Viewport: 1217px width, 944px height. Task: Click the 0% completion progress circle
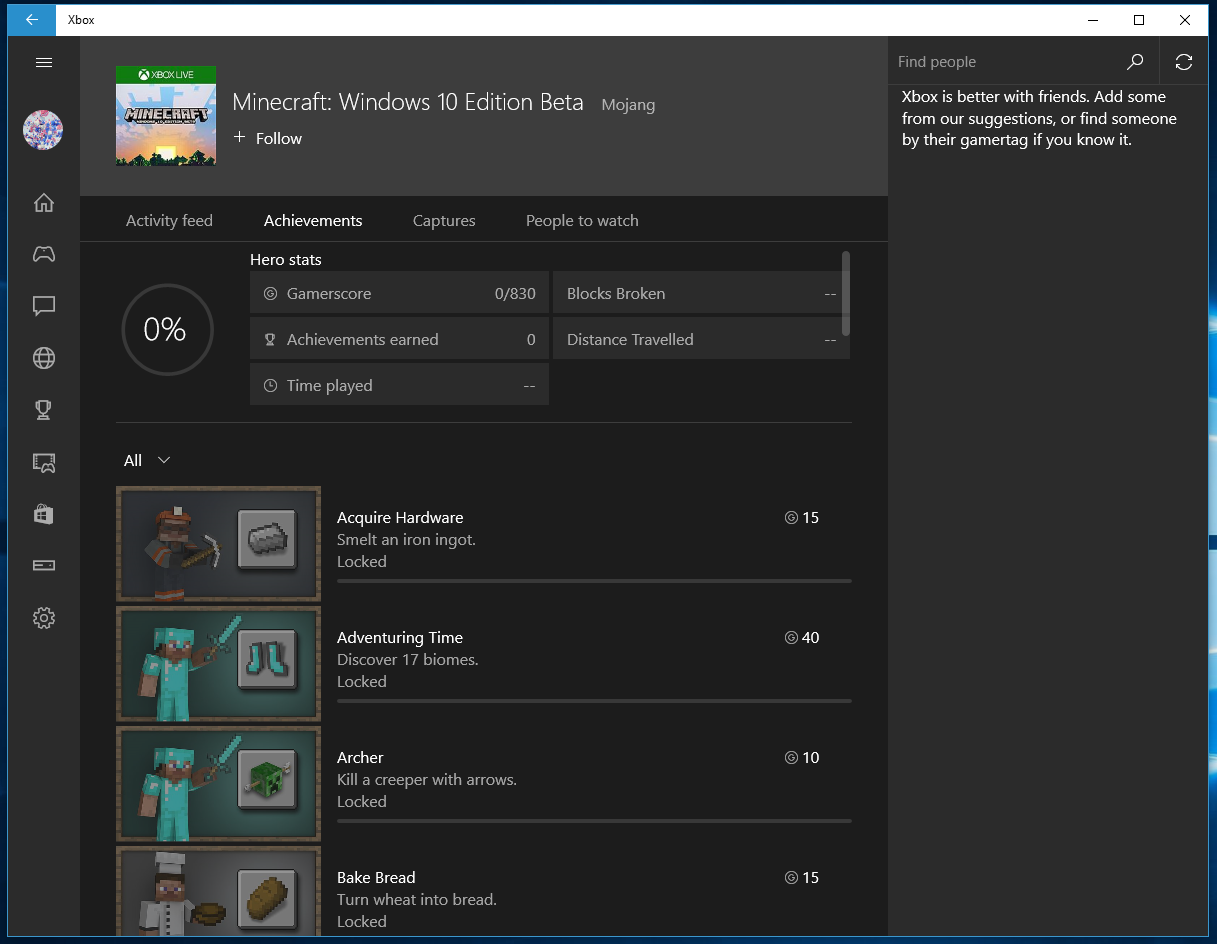click(167, 330)
